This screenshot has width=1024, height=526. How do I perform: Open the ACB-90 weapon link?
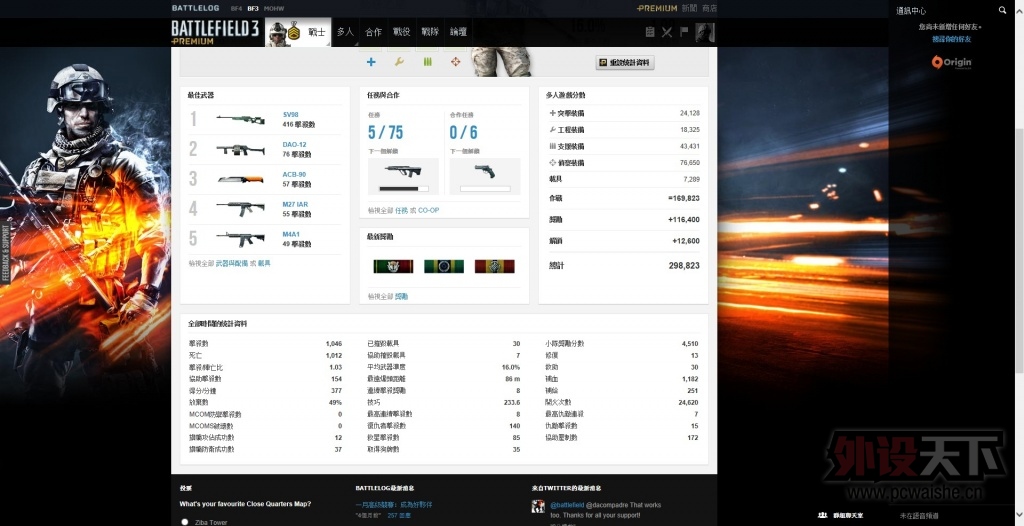point(294,174)
